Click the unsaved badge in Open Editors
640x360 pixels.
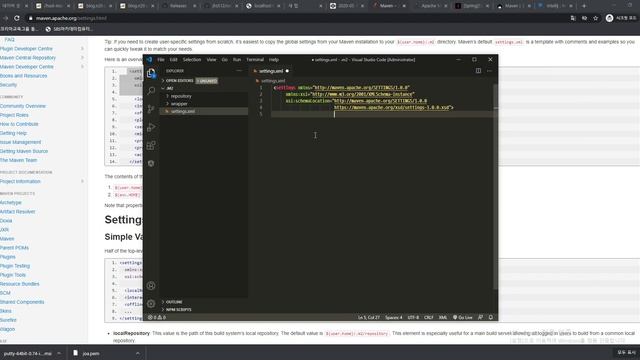pyautogui.click(x=207, y=81)
